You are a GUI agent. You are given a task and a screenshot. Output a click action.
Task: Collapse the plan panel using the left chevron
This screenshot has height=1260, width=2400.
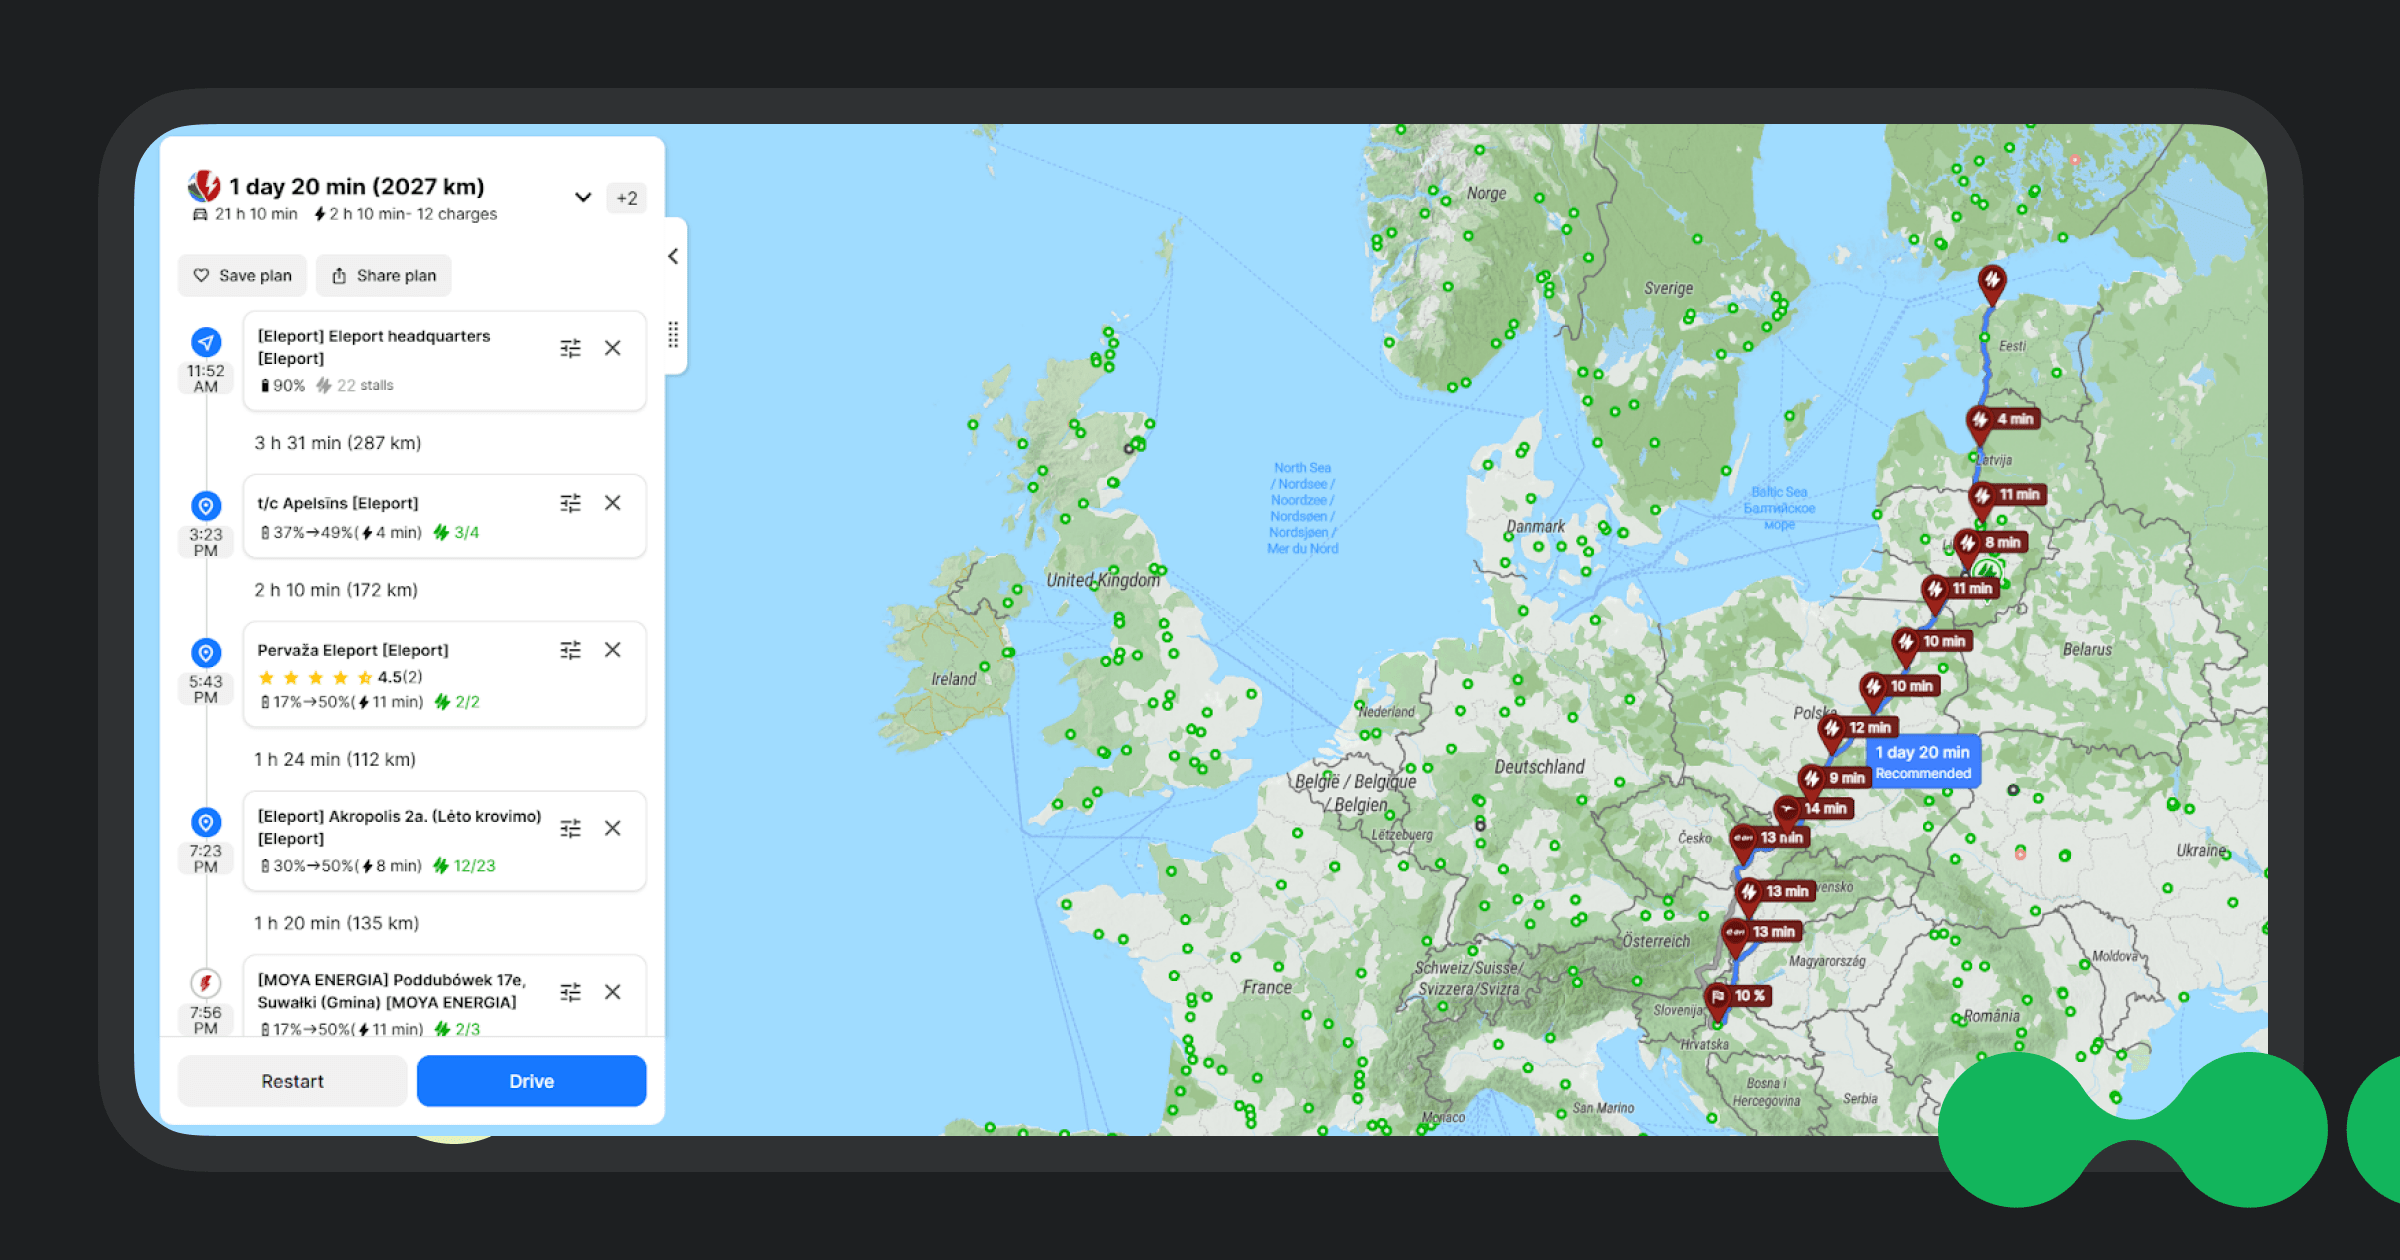click(673, 256)
